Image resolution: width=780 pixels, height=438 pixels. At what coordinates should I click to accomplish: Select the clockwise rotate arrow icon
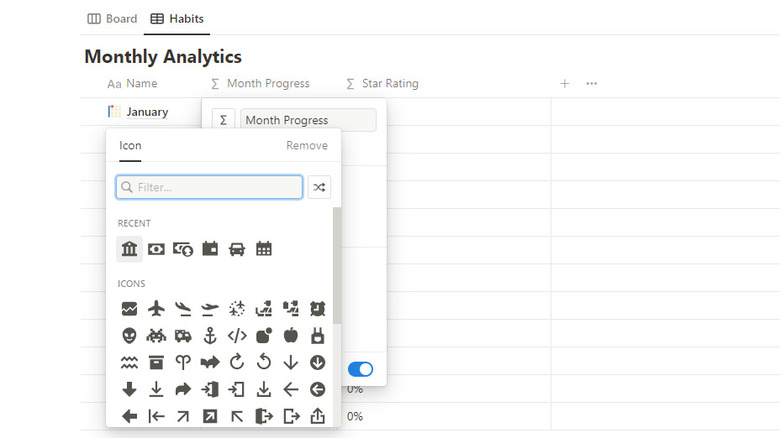(x=237, y=362)
